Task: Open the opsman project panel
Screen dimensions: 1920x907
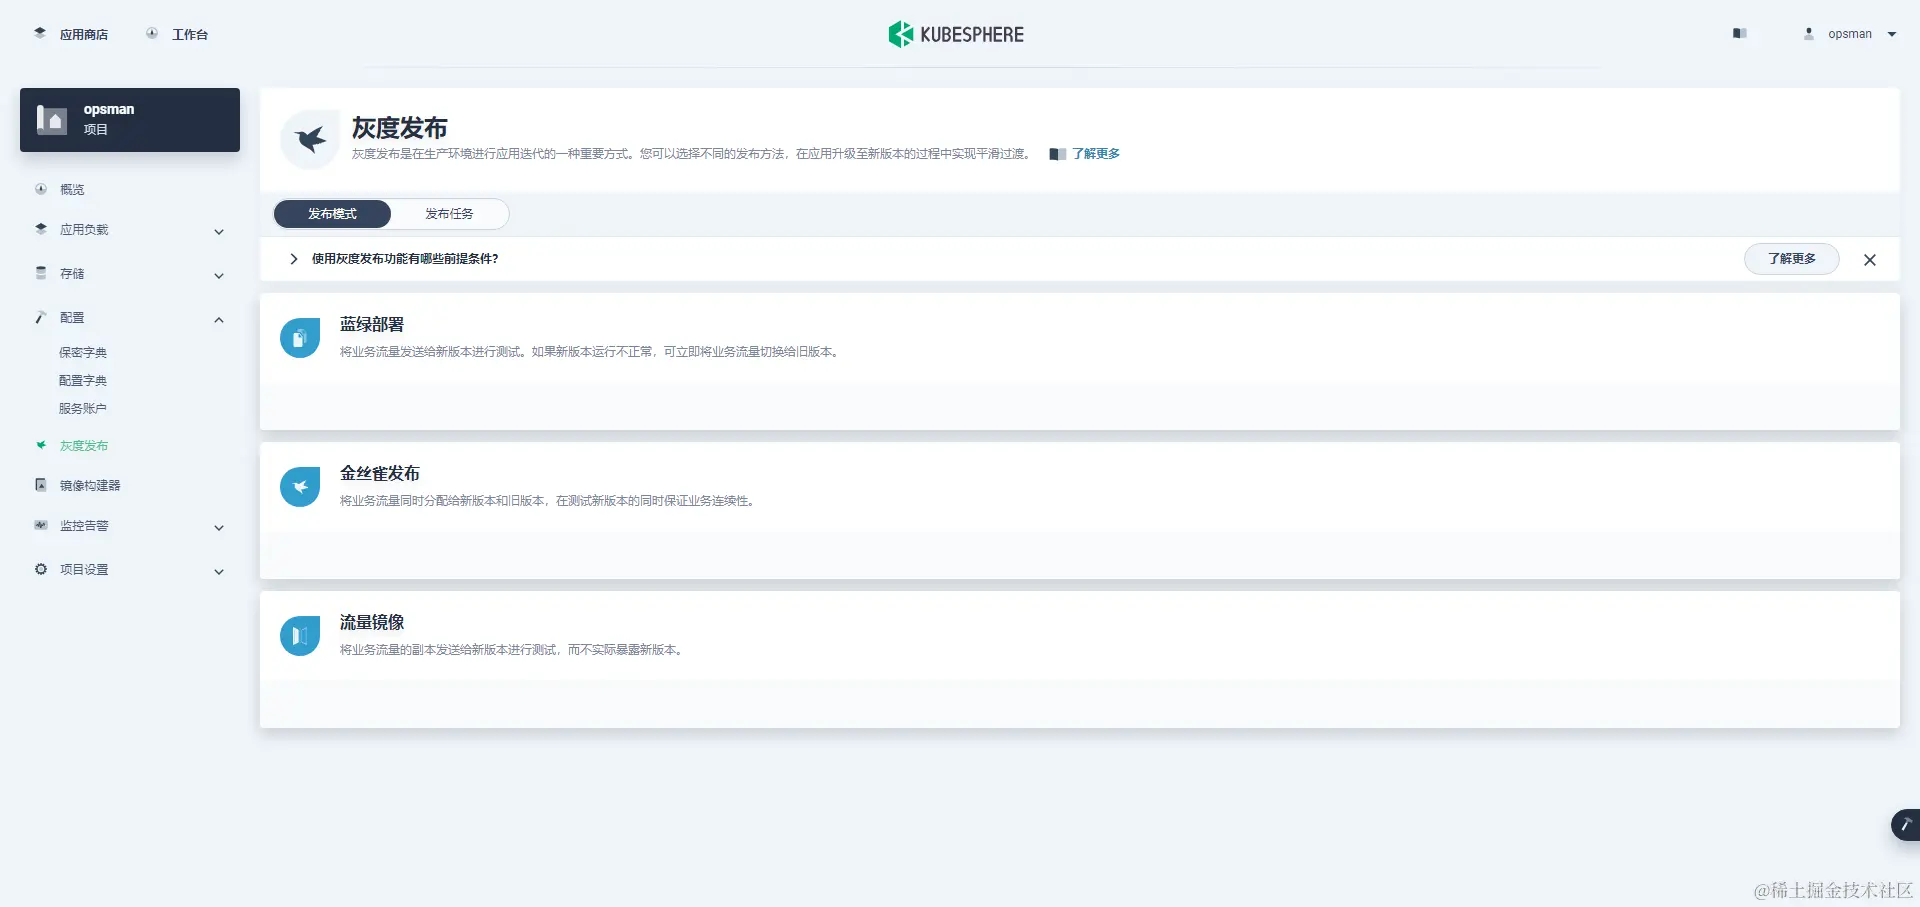Action: coord(129,119)
